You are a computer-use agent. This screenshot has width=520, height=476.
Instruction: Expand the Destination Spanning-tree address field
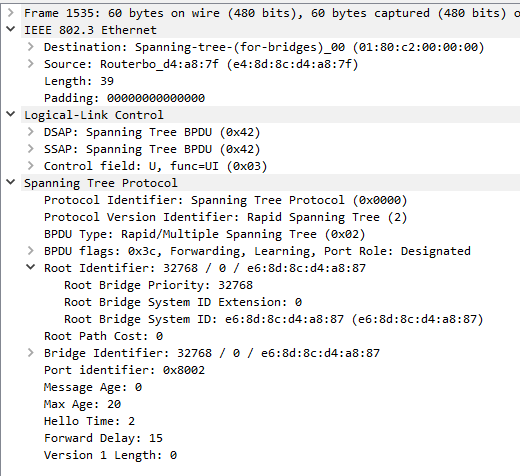[x=31, y=47]
